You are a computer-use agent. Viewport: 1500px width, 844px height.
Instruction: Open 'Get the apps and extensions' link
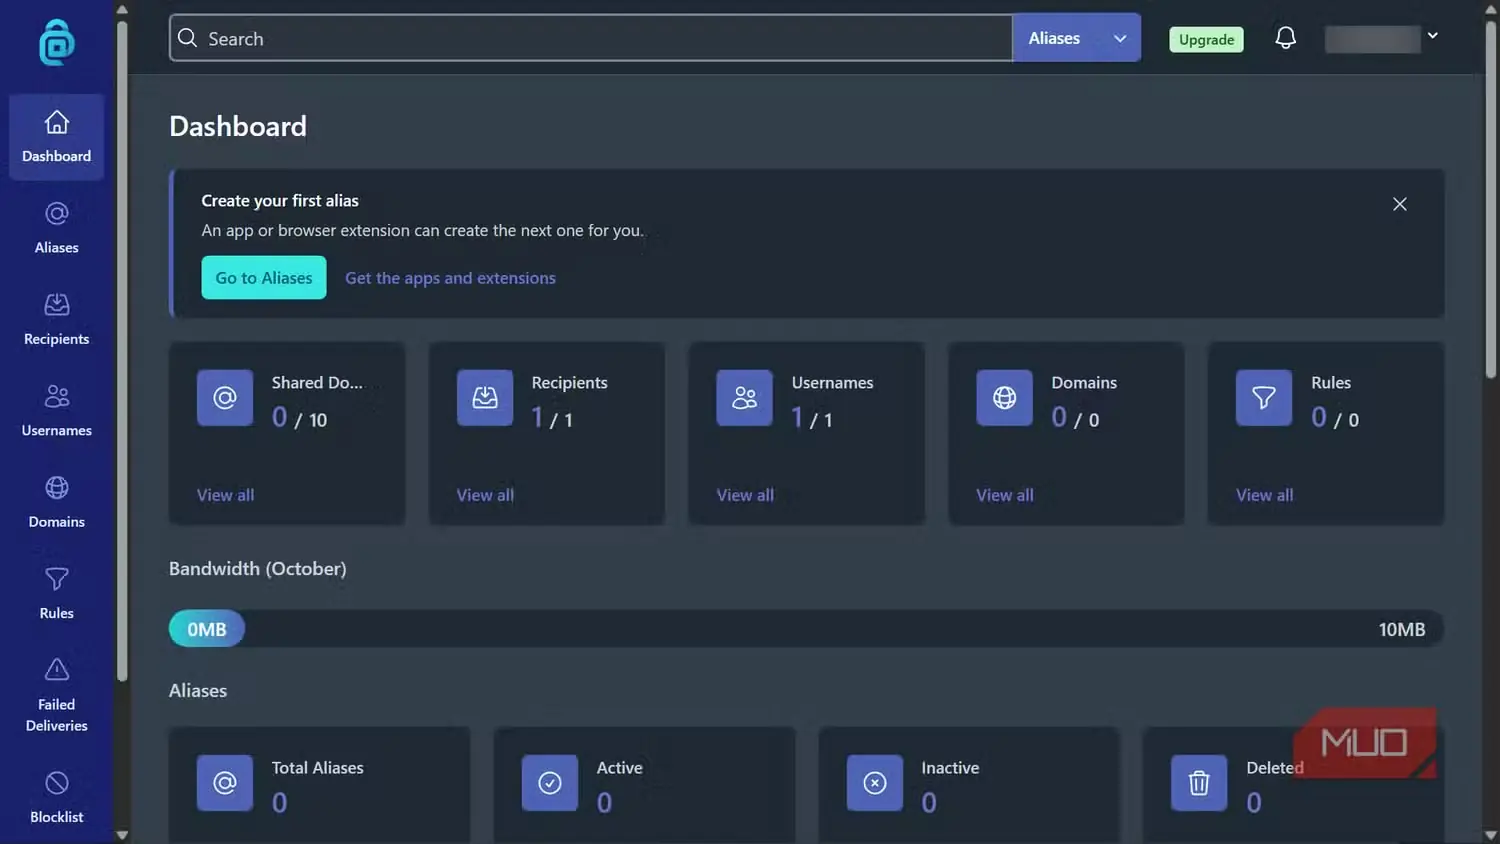coord(450,278)
